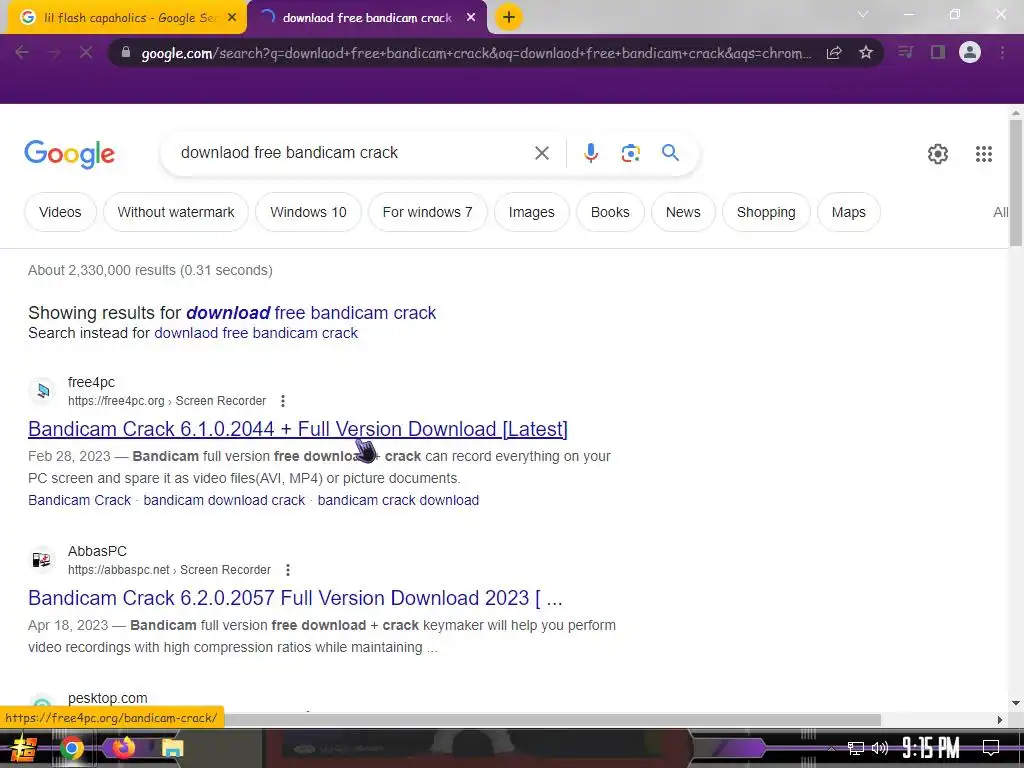Open bandicam download crack sitelink
This screenshot has width=1024, height=768.
[224, 500]
